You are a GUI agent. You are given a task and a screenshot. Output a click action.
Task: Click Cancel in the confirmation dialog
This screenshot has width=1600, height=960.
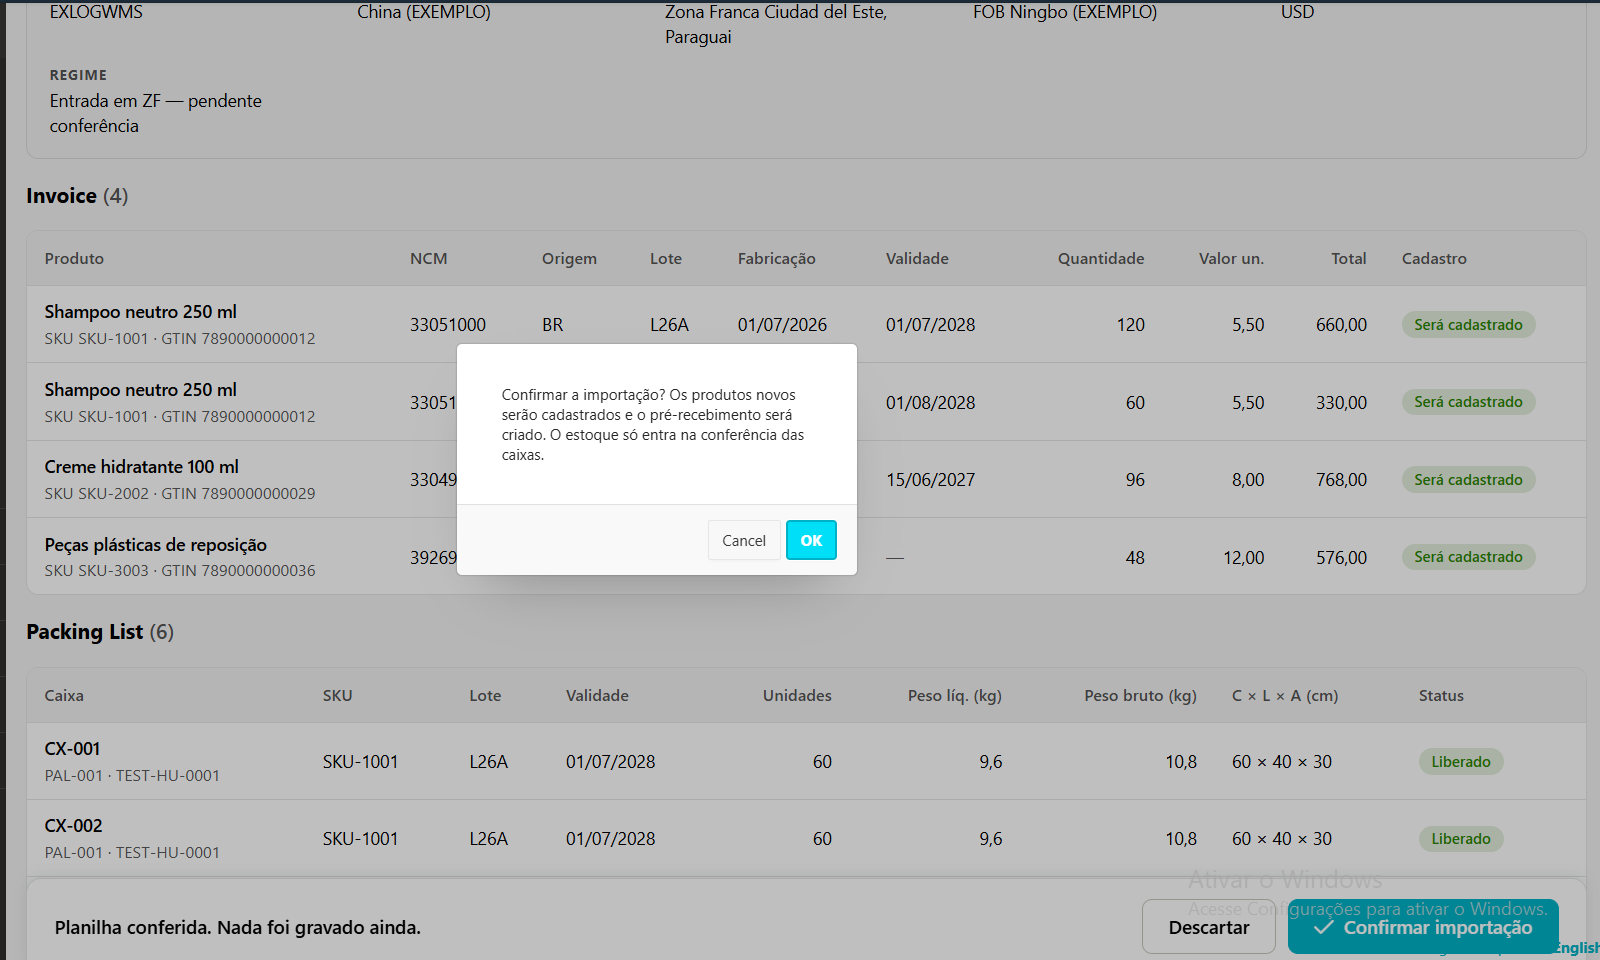(744, 540)
